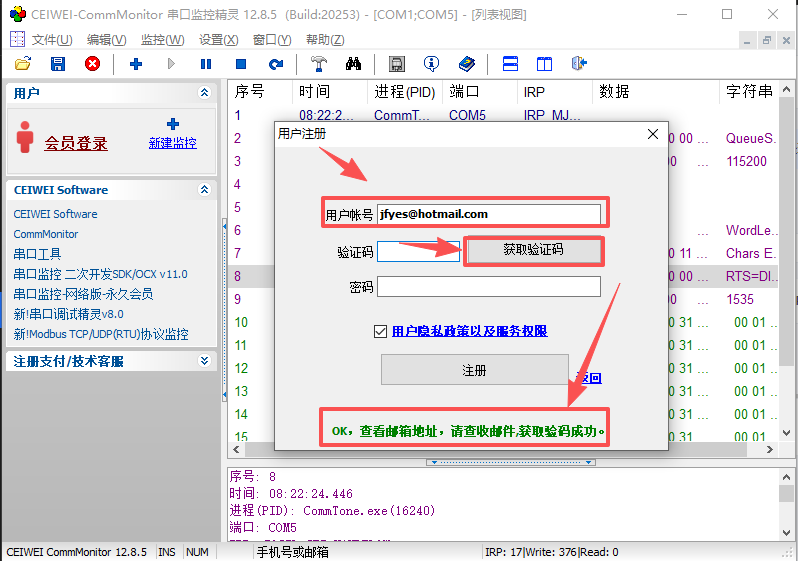Screen dimensions: 798x561
Task: Click the 密码 input field
Action: pos(488,287)
